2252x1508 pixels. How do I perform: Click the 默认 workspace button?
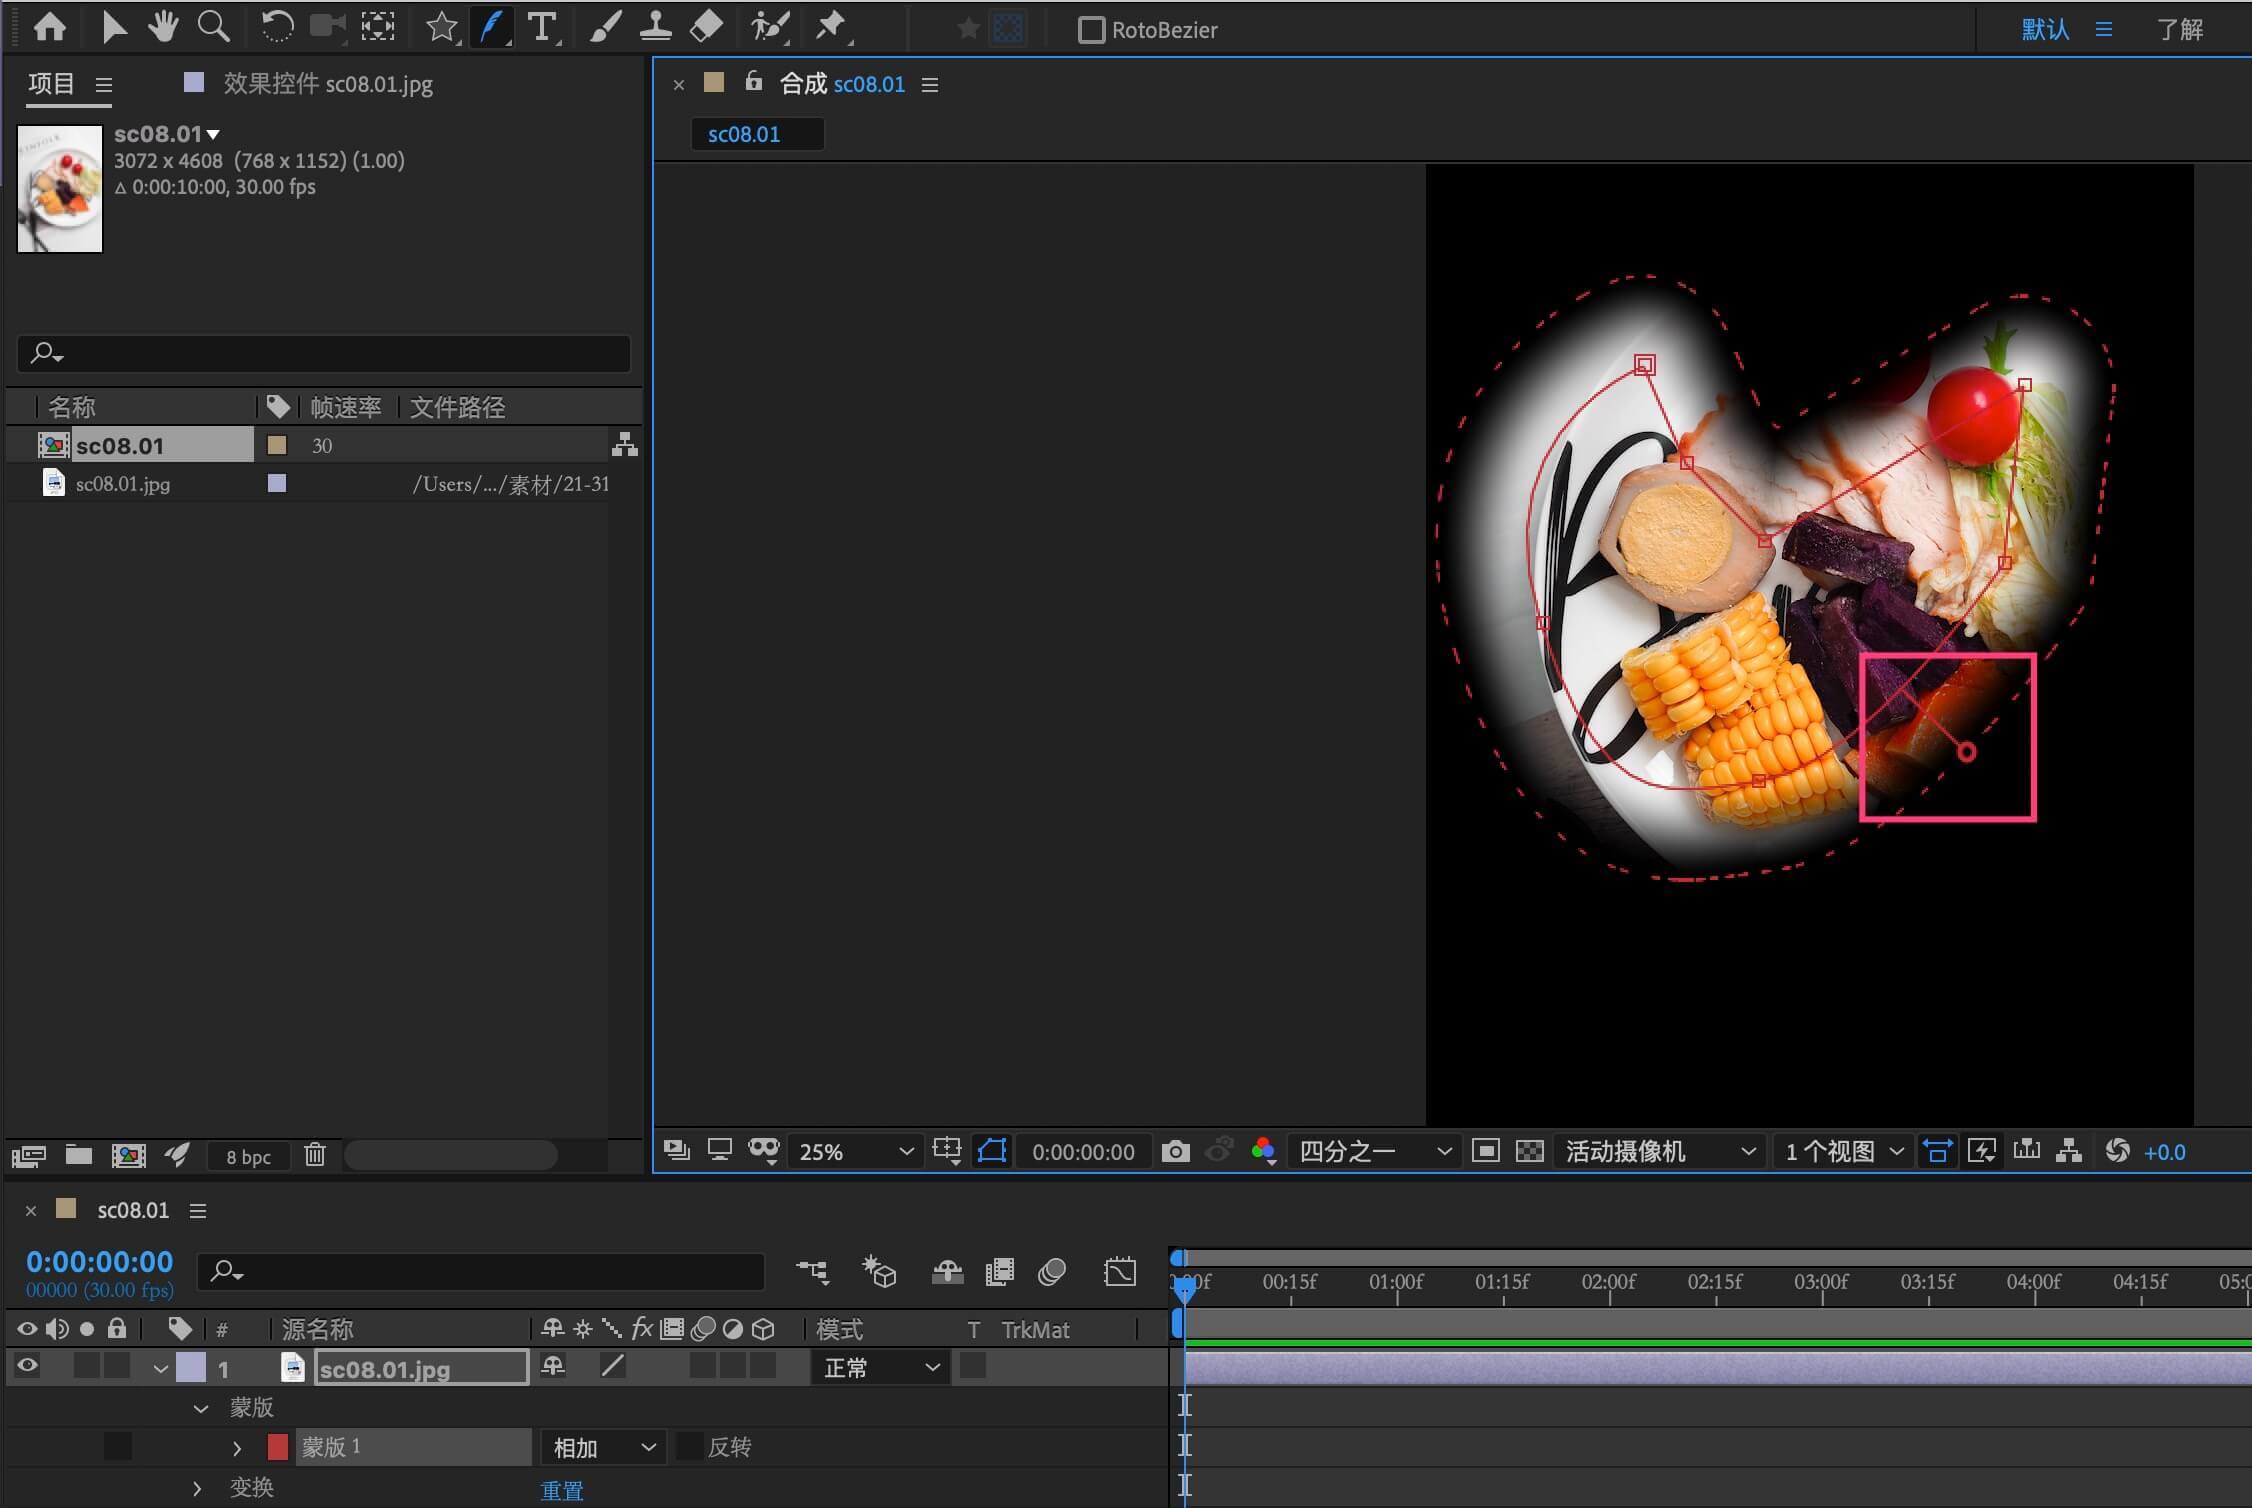pyautogui.click(x=2045, y=29)
